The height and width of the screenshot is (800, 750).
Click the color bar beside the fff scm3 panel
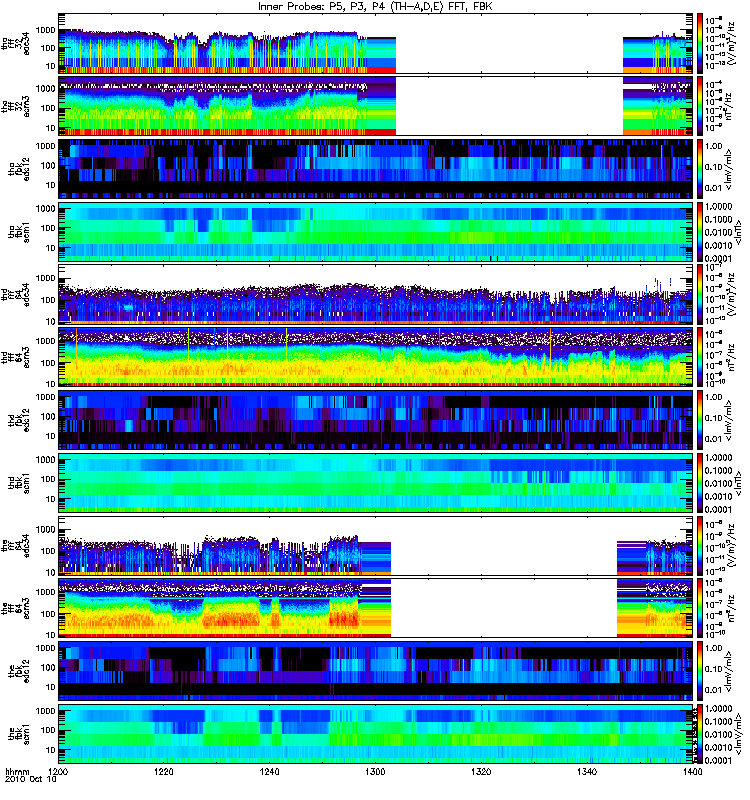click(700, 608)
